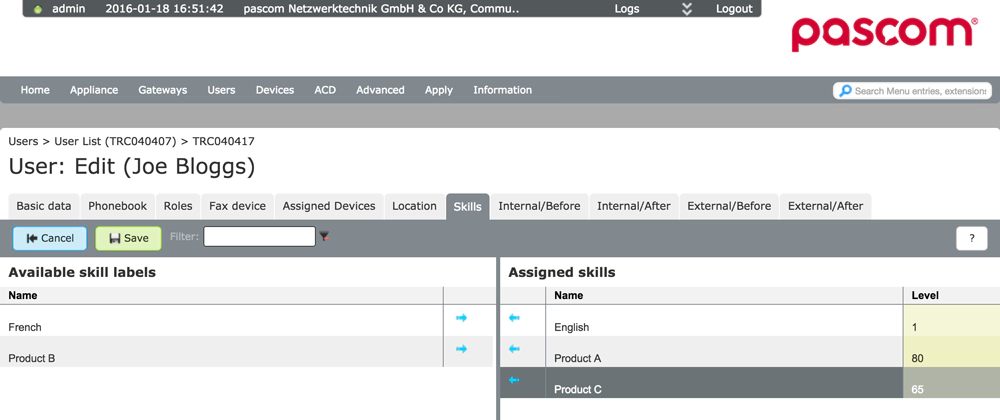Switch to the Assigned Devices tab
This screenshot has height=420, width=1000.
329,206
